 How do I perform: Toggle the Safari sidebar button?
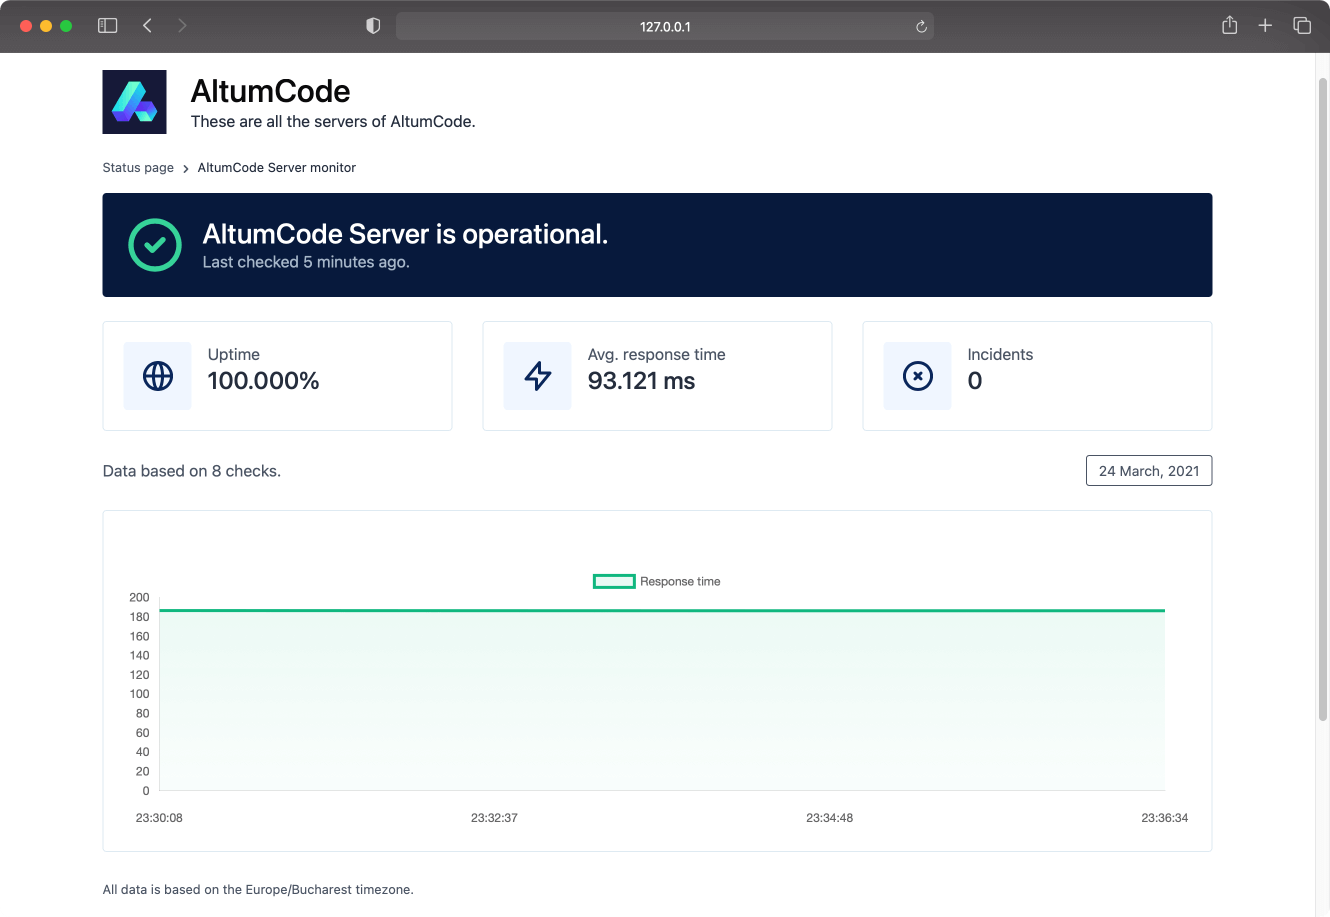[108, 26]
